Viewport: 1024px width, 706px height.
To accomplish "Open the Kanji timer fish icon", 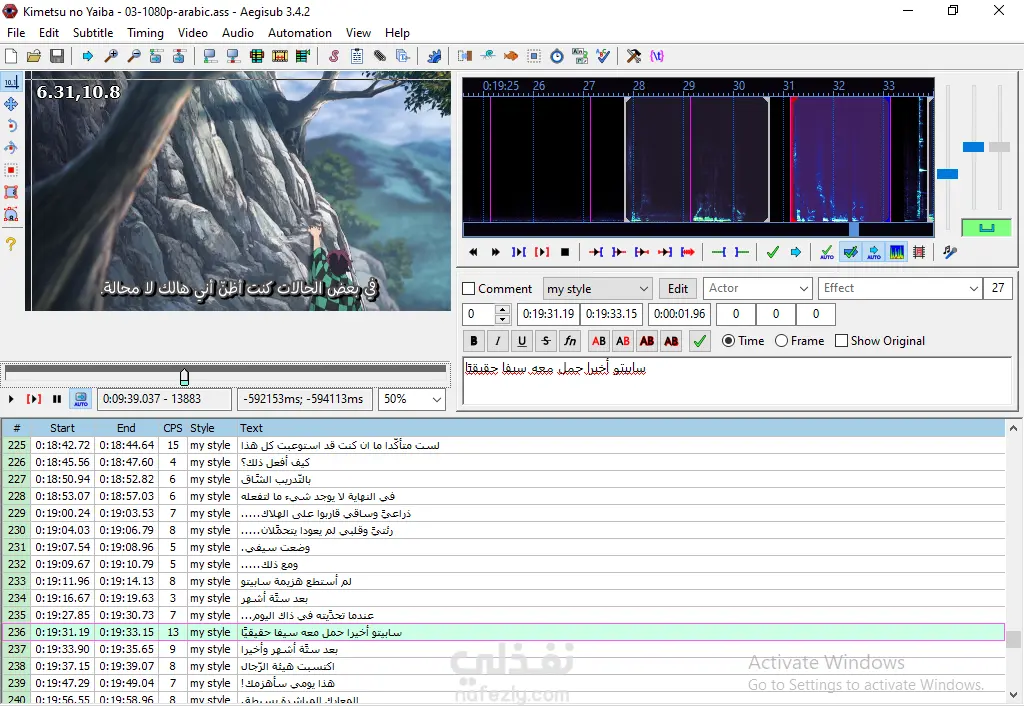I will pyautogui.click(x=511, y=56).
